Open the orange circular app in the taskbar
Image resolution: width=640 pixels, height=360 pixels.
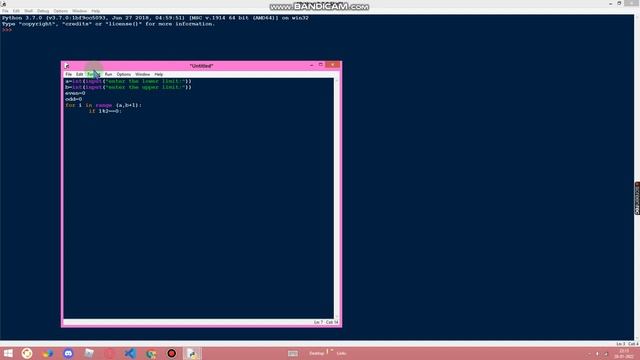[27, 353]
